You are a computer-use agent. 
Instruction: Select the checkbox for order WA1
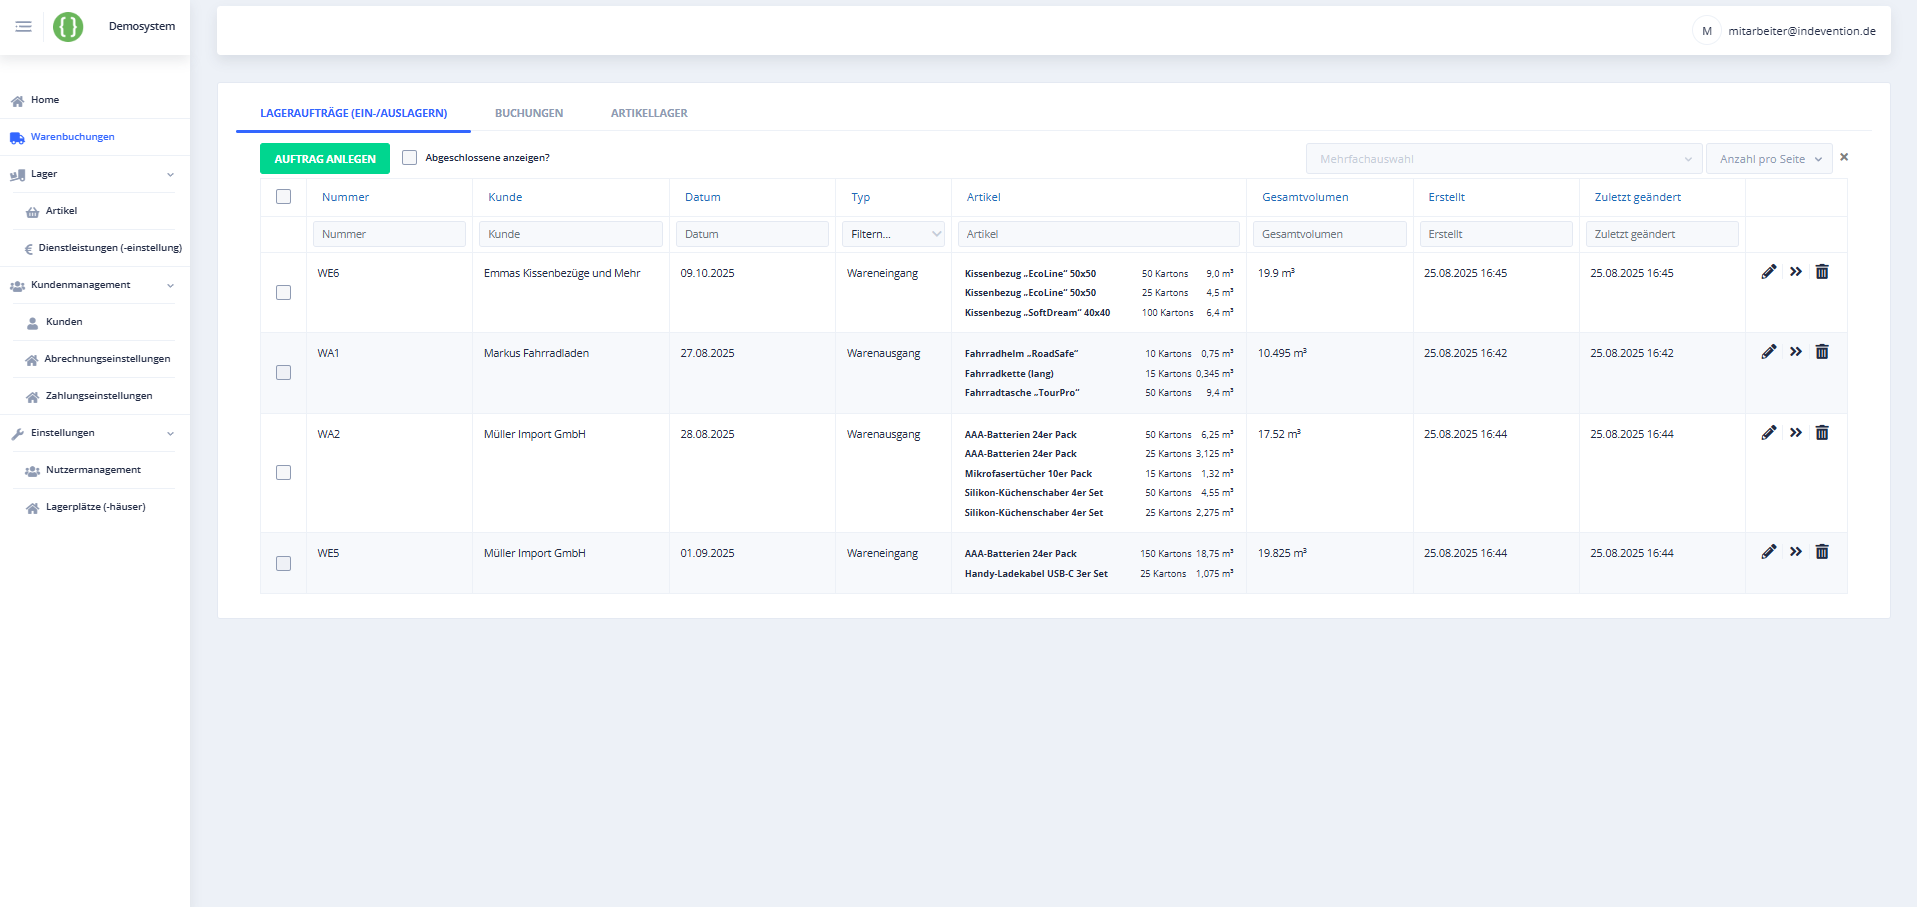pyautogui.click(x=283, y=373)
